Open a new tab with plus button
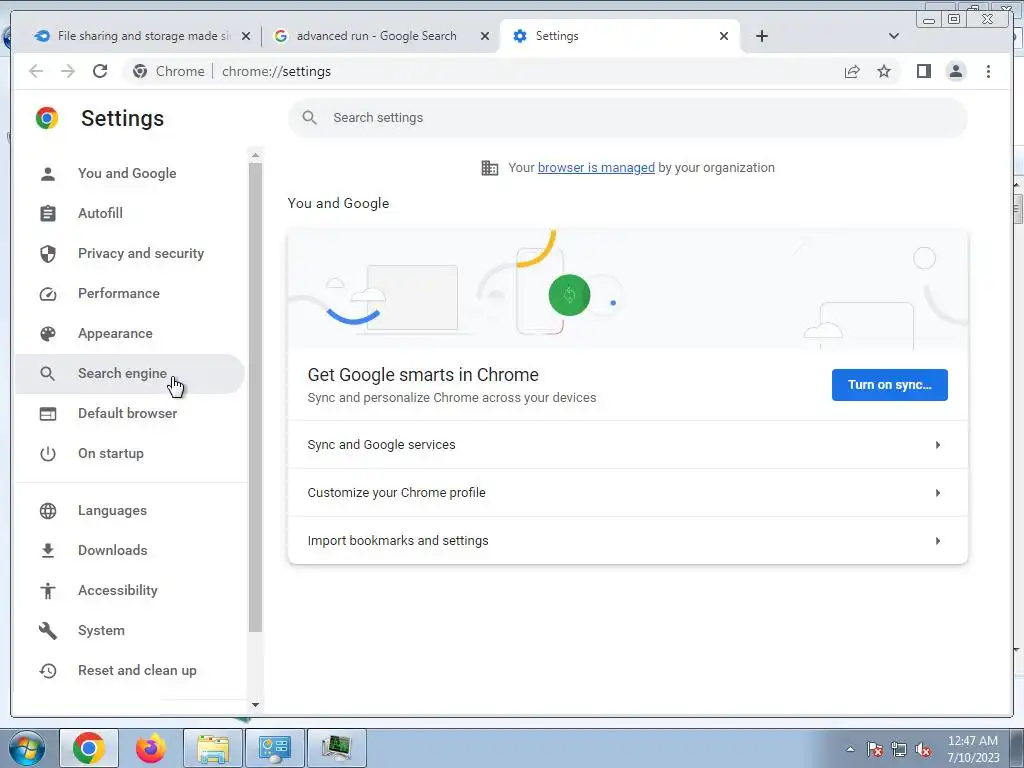This screenshot has height=768, width=1024. [x=761, y=36]
